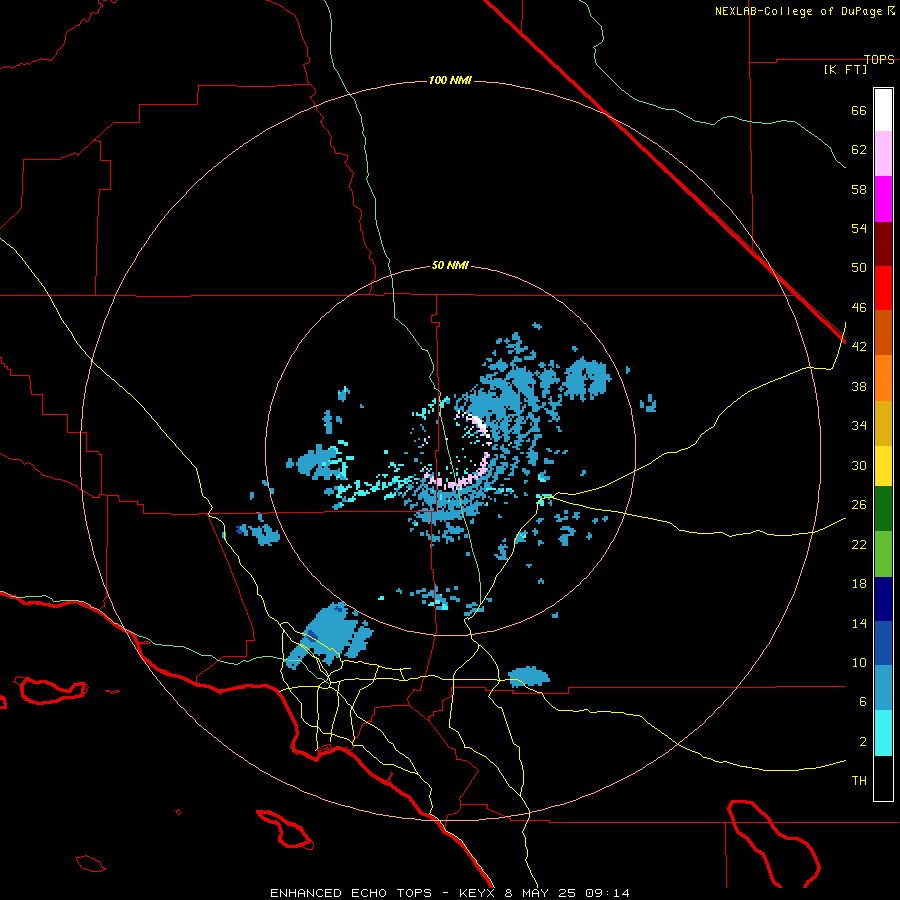900x900 pixels.
Task: Click the light green 22 kft legend swatch
Action: (883, 553)
